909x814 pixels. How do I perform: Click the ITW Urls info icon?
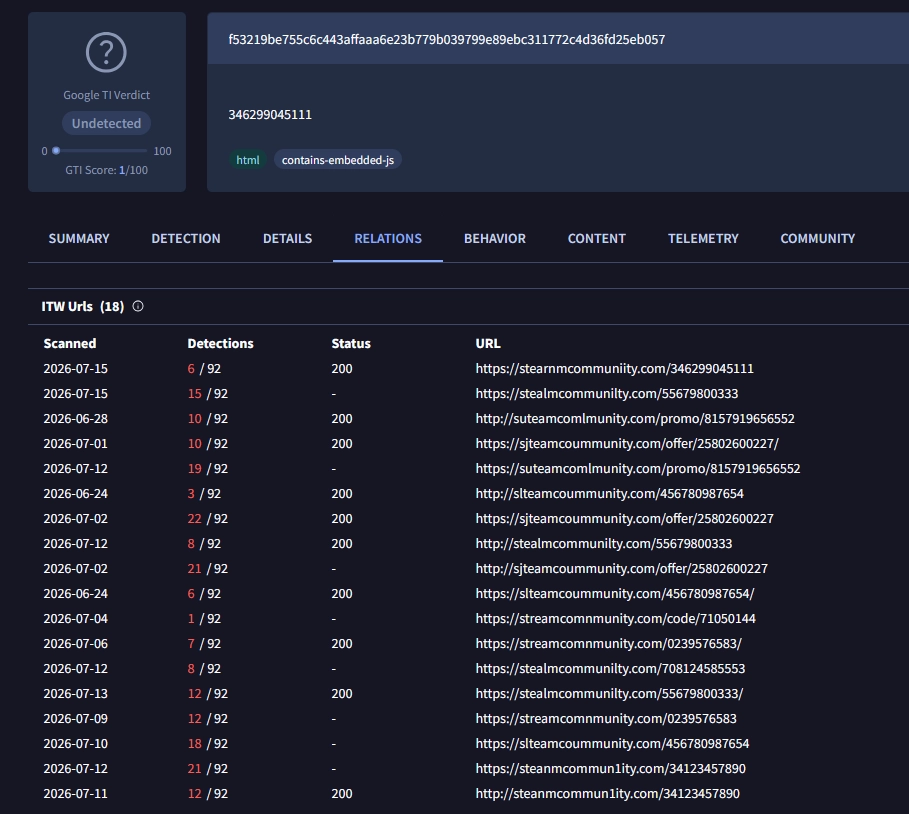(138, 306)
